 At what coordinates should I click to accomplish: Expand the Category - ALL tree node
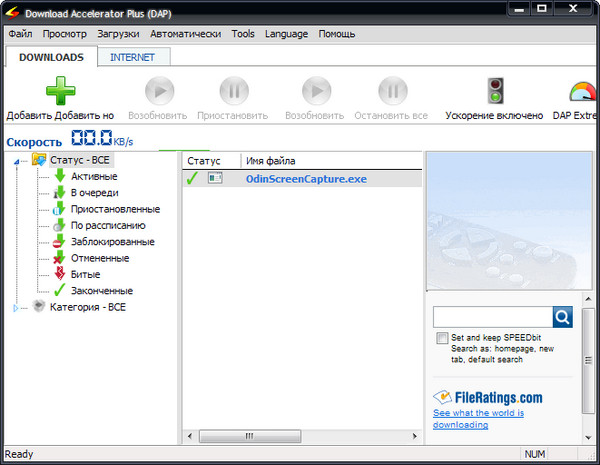15,308
